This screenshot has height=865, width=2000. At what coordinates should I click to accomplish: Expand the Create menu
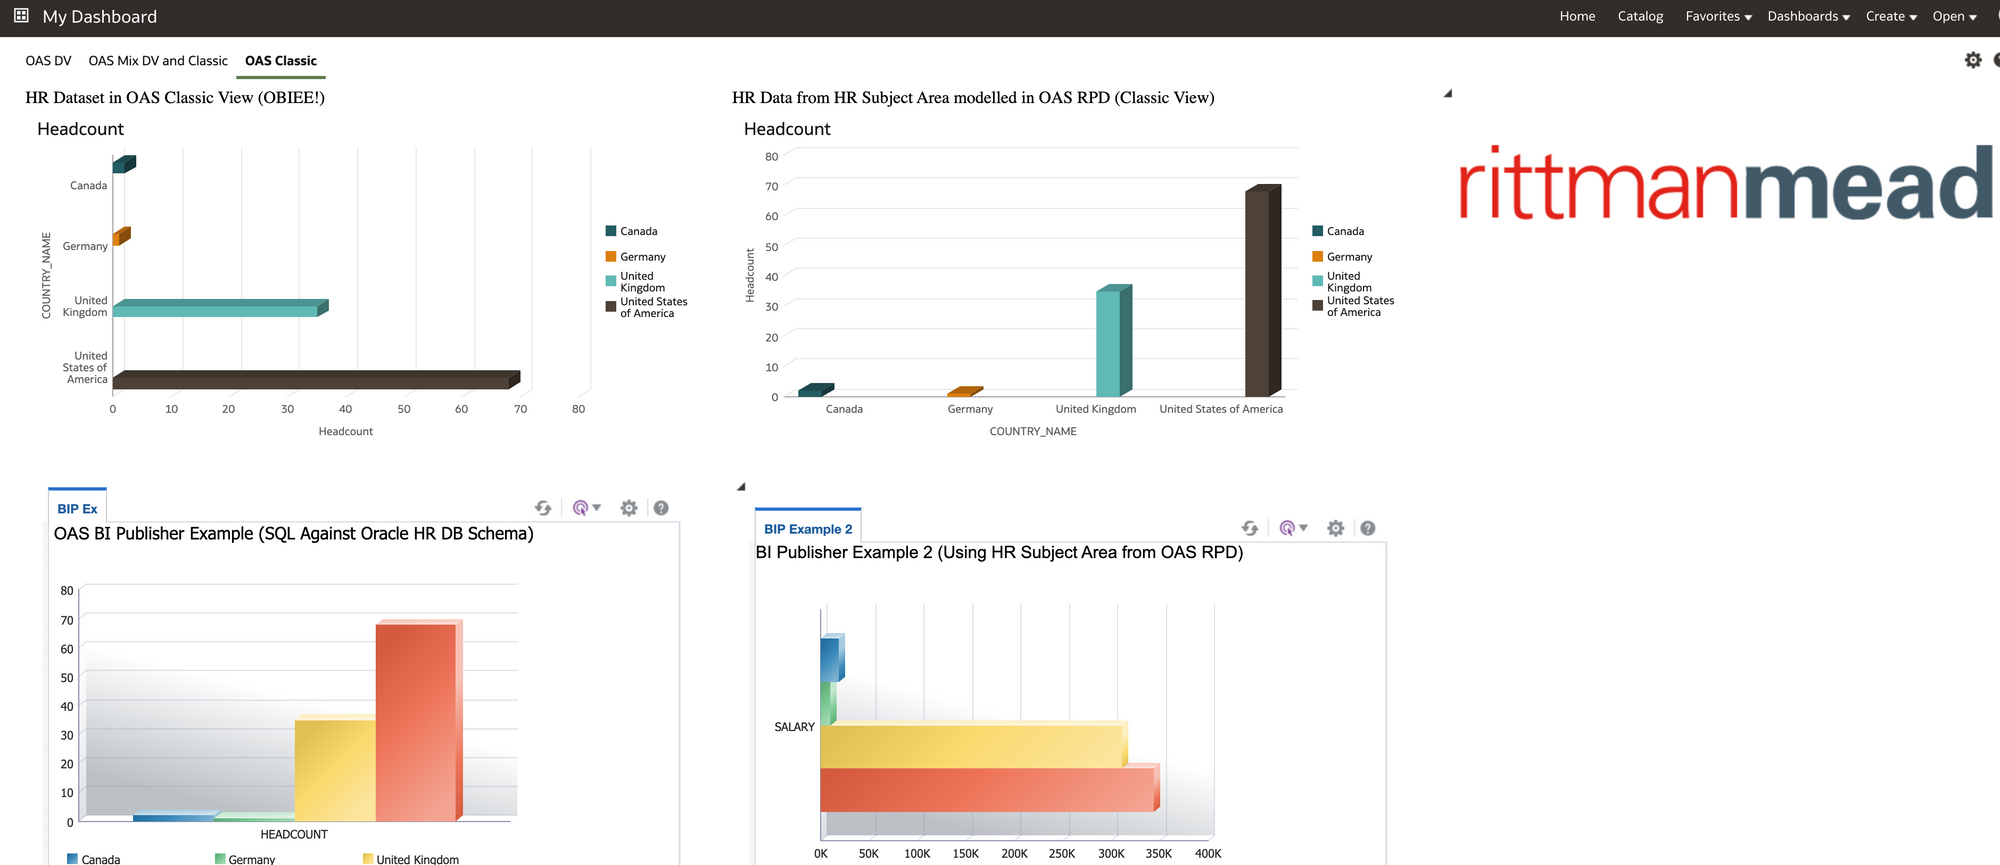click(x=1891, y=16)
